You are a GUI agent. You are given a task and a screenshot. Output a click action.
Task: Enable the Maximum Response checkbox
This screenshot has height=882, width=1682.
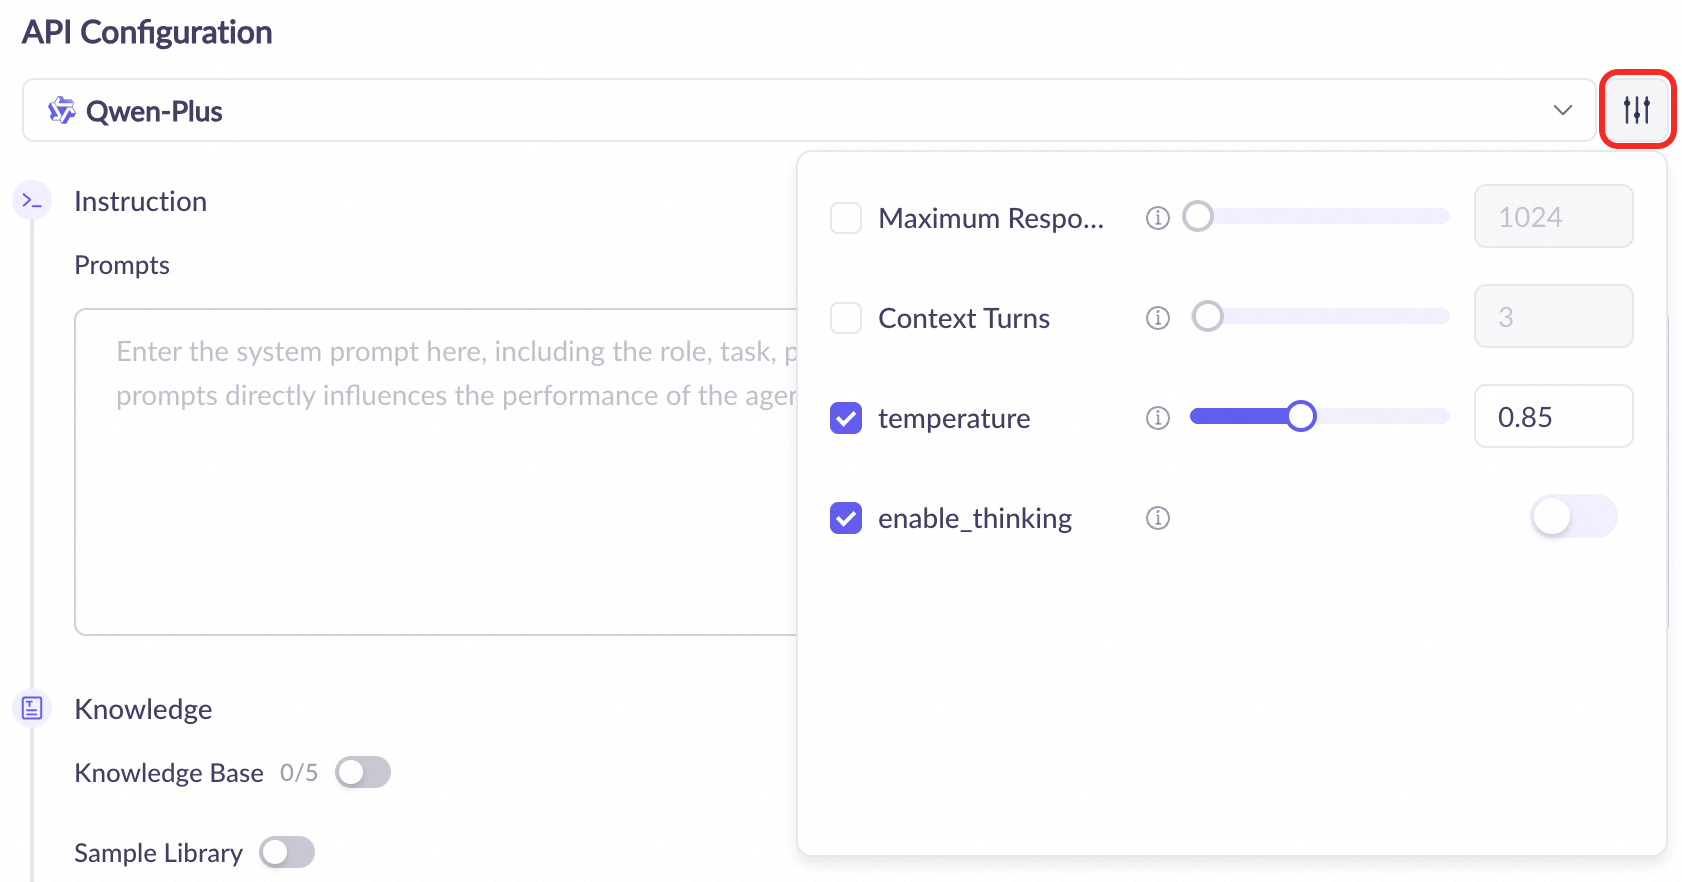(x=846, y=218)
